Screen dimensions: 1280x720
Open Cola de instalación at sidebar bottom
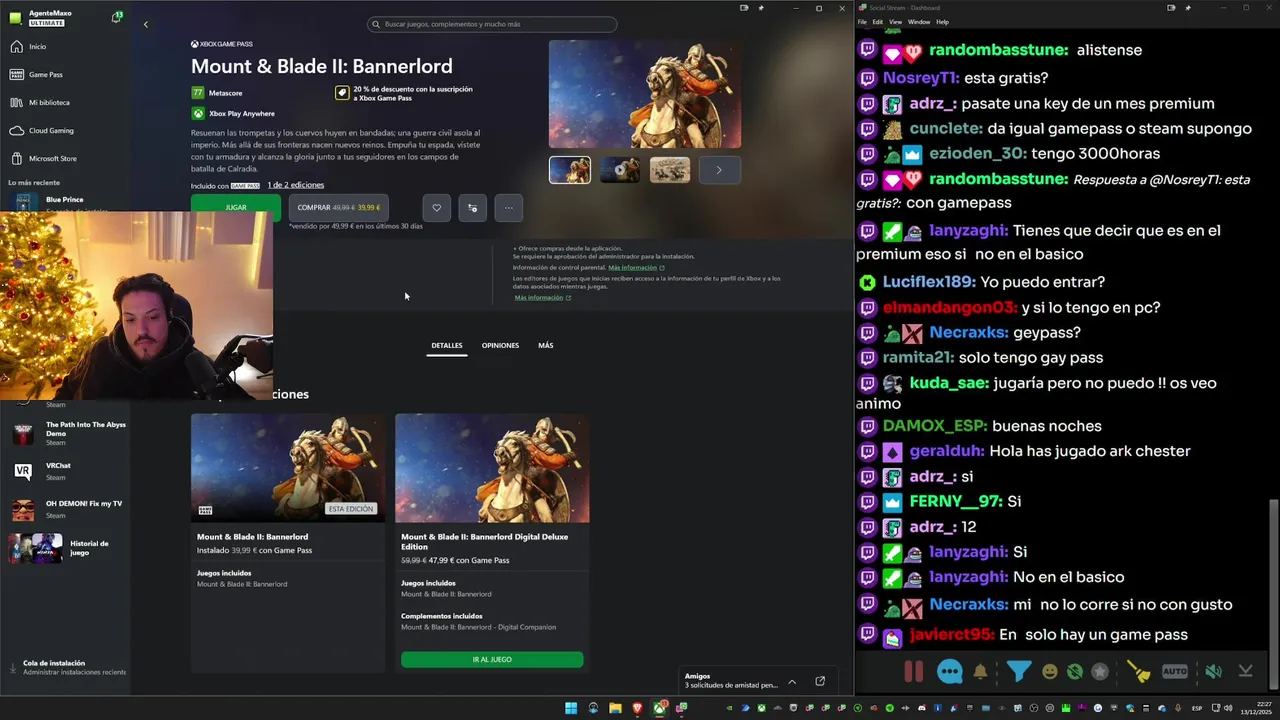pyautogui.click(x=66, y=667)
